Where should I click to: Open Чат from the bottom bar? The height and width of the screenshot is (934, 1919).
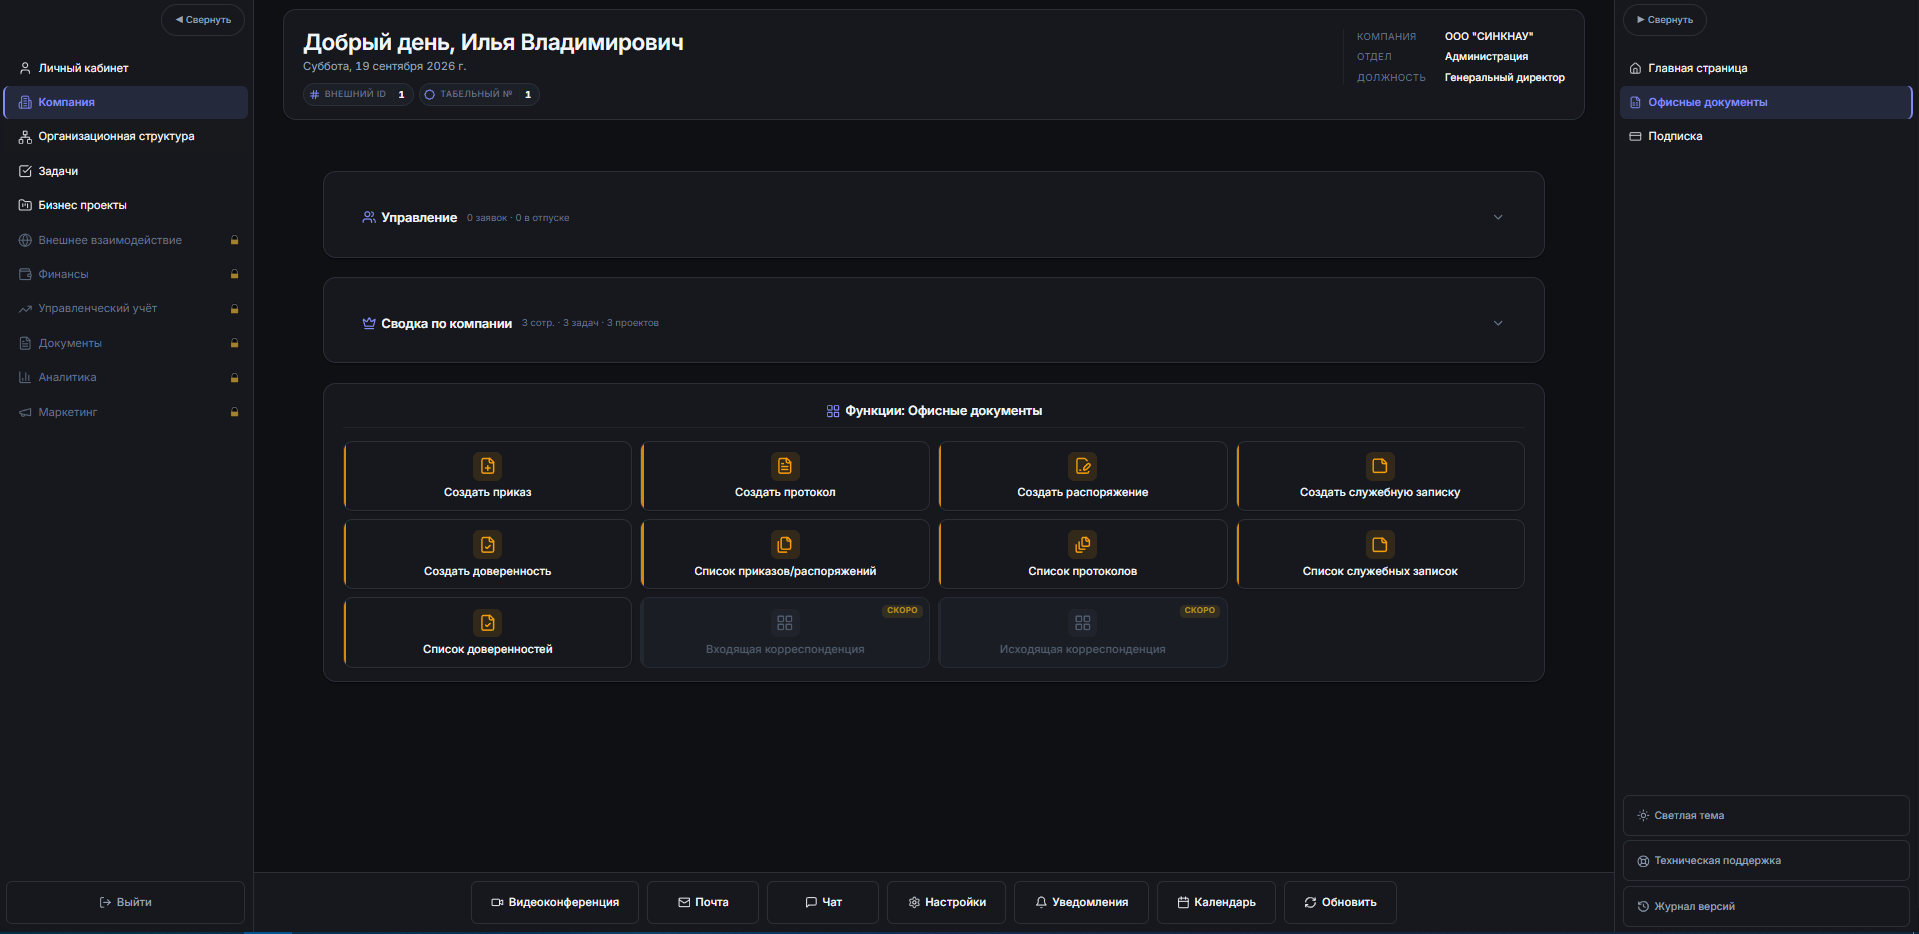(823, 902)
